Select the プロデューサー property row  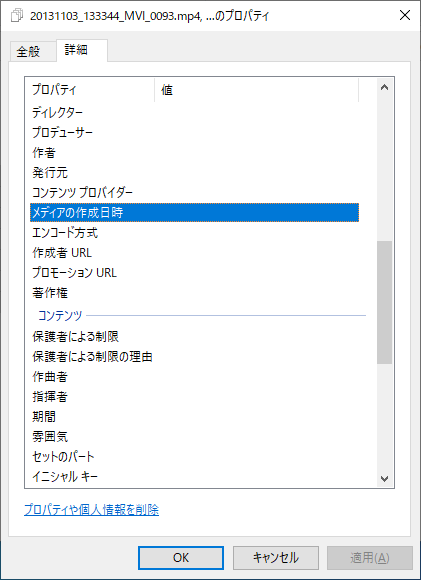[194, 132]
